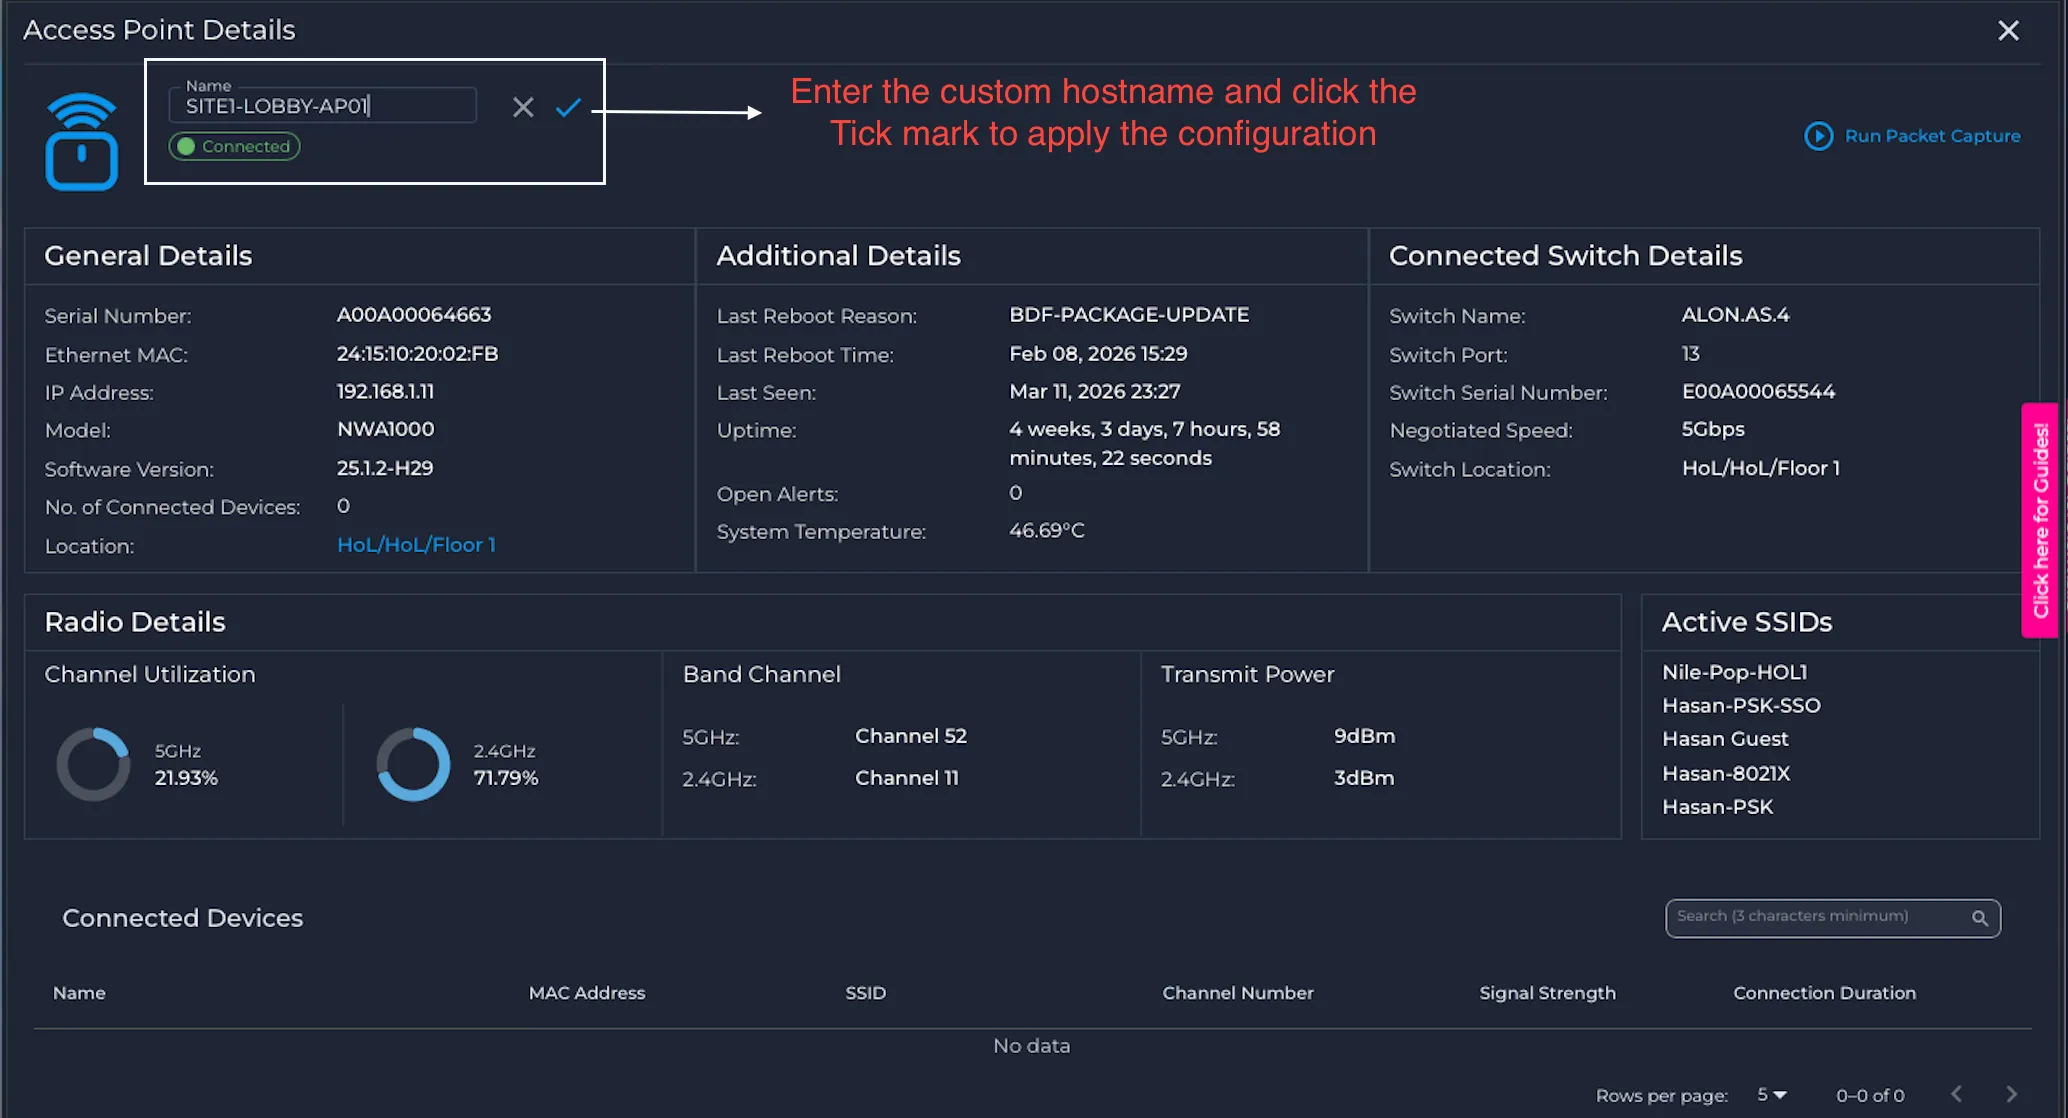Focus the Connected Devices search box

1832,918
